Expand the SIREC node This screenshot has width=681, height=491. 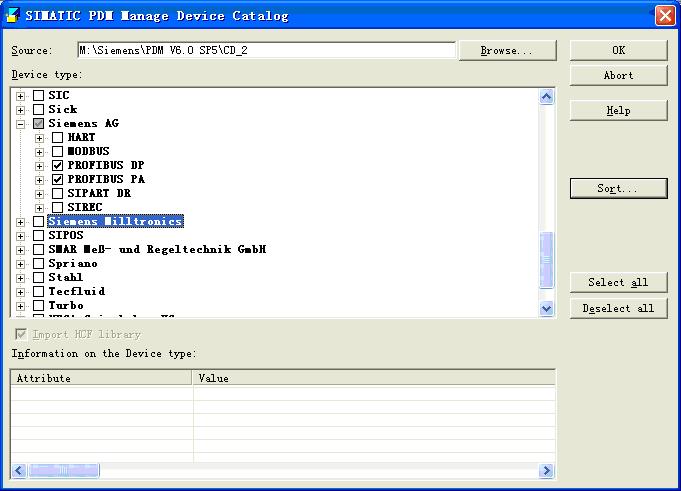(x=40, y=208)
